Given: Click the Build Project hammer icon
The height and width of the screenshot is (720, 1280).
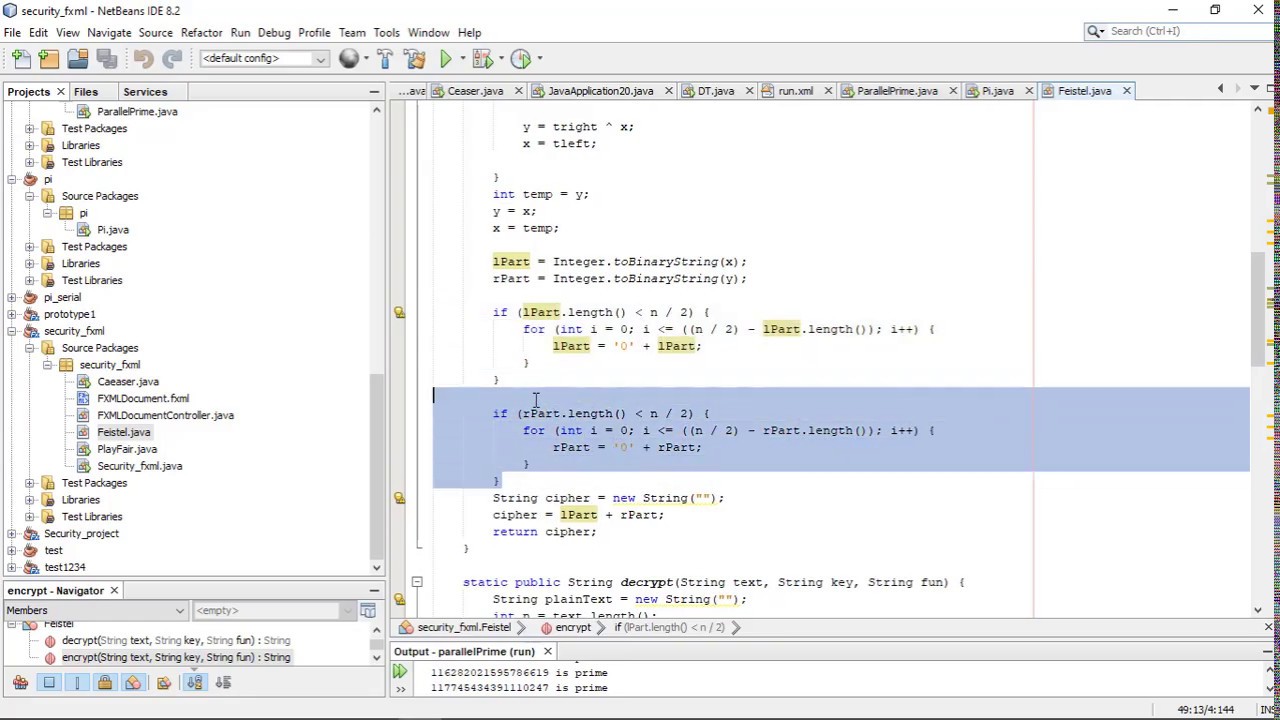Looking at the screenshot, I should coord(384,59).
